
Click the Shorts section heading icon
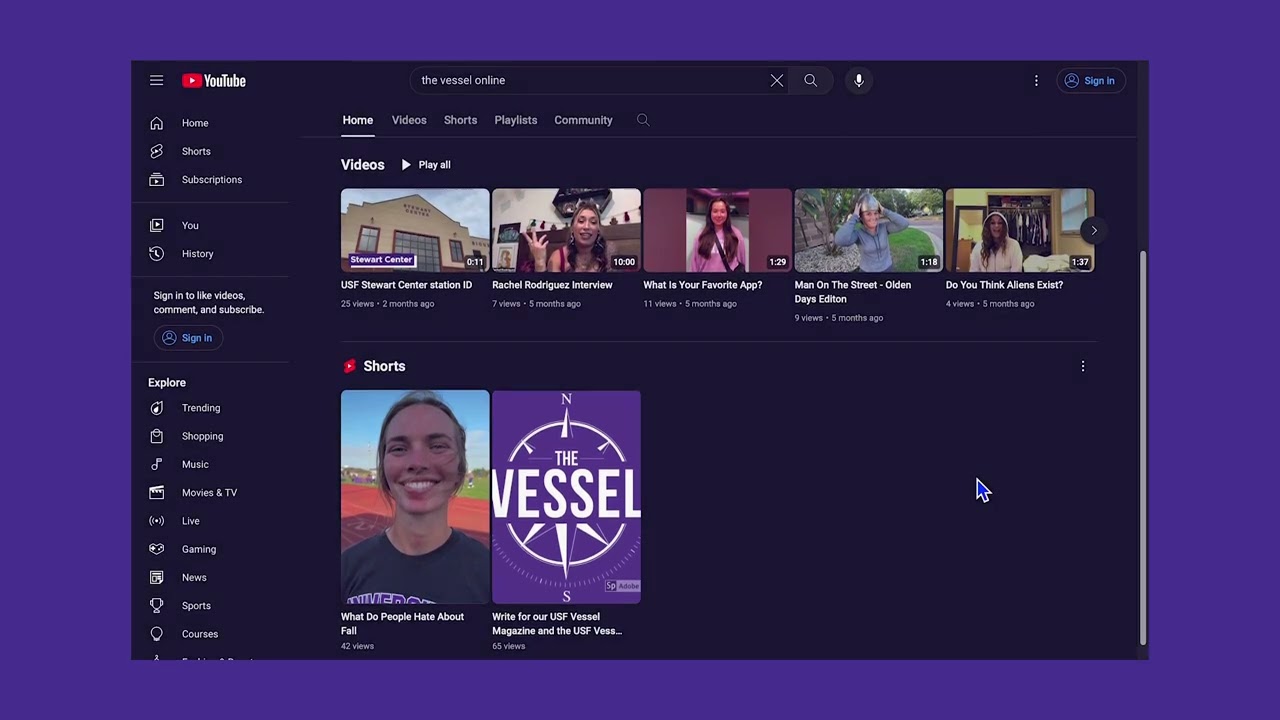(349, 367)
